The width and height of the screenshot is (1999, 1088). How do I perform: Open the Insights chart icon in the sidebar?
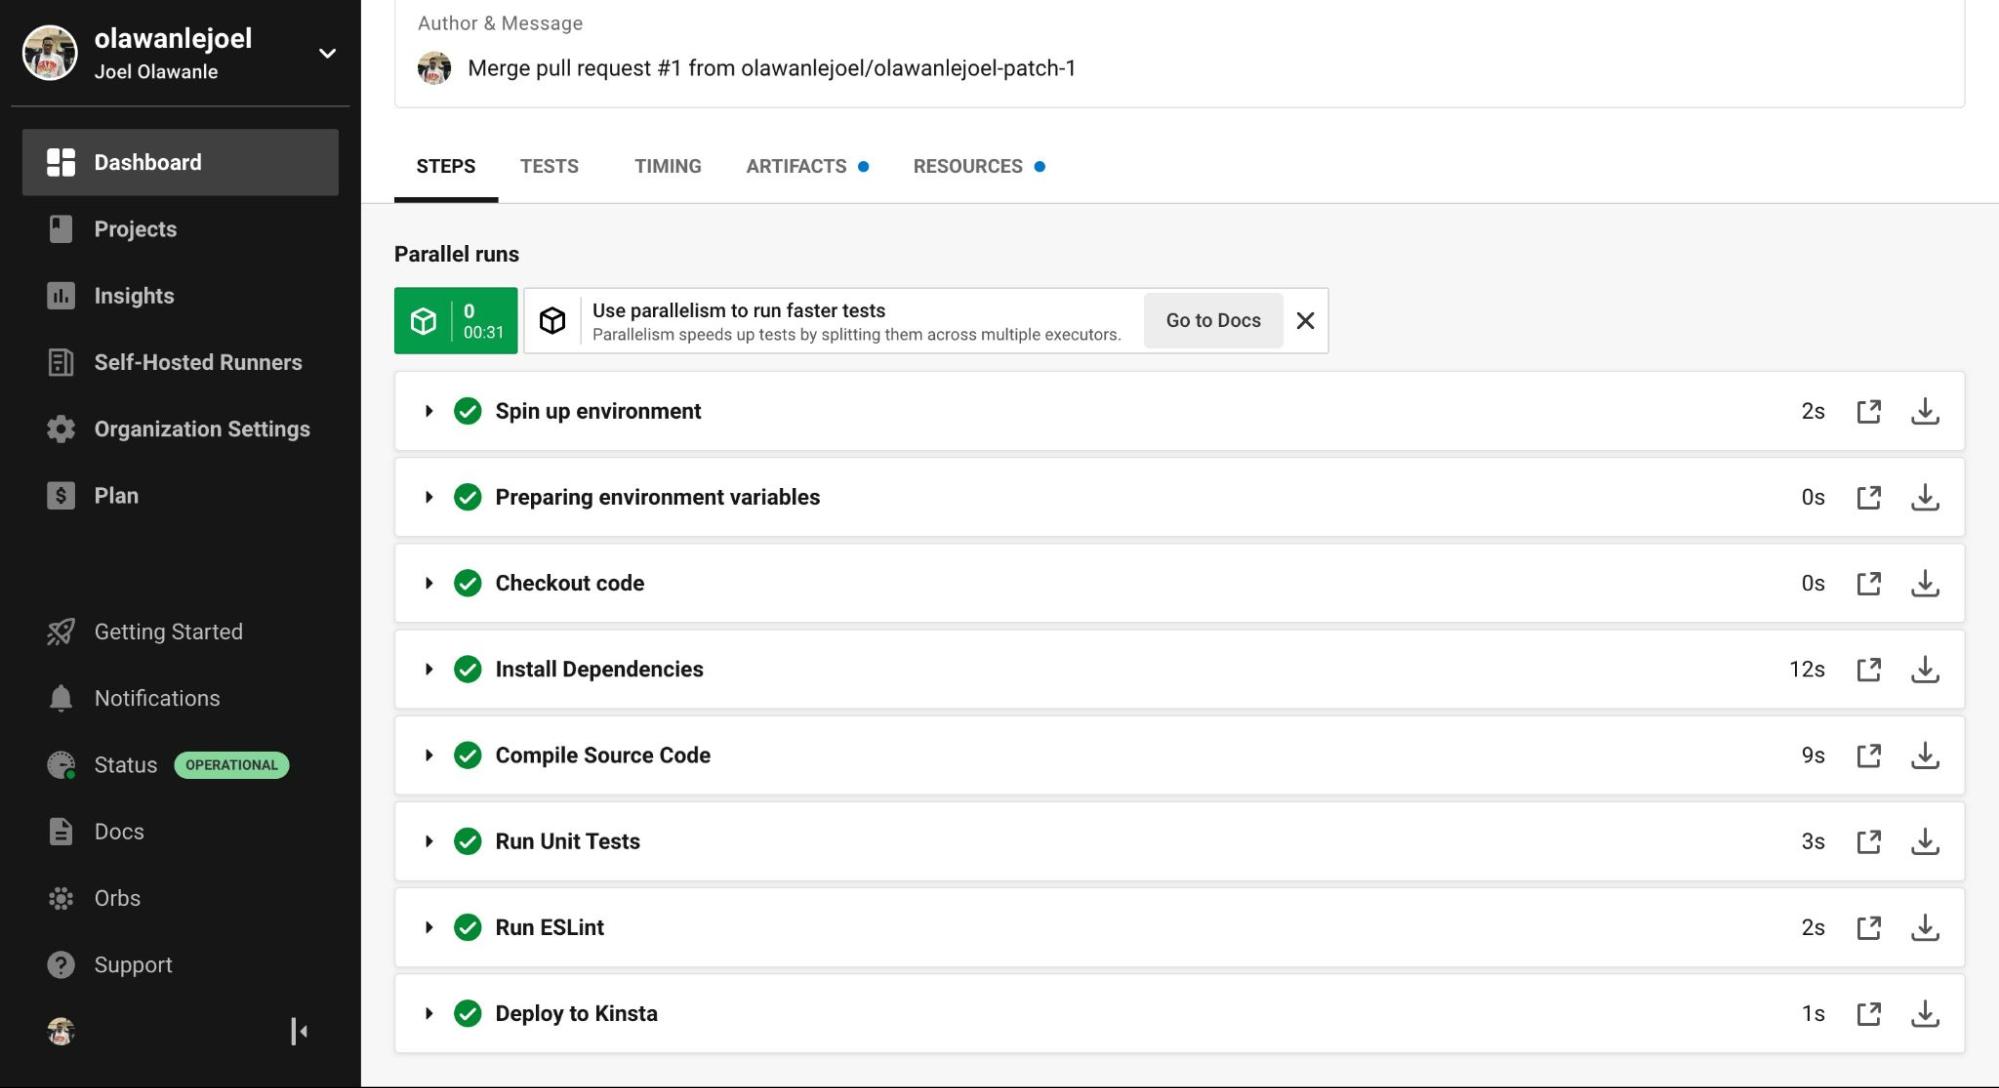(61, 296)
